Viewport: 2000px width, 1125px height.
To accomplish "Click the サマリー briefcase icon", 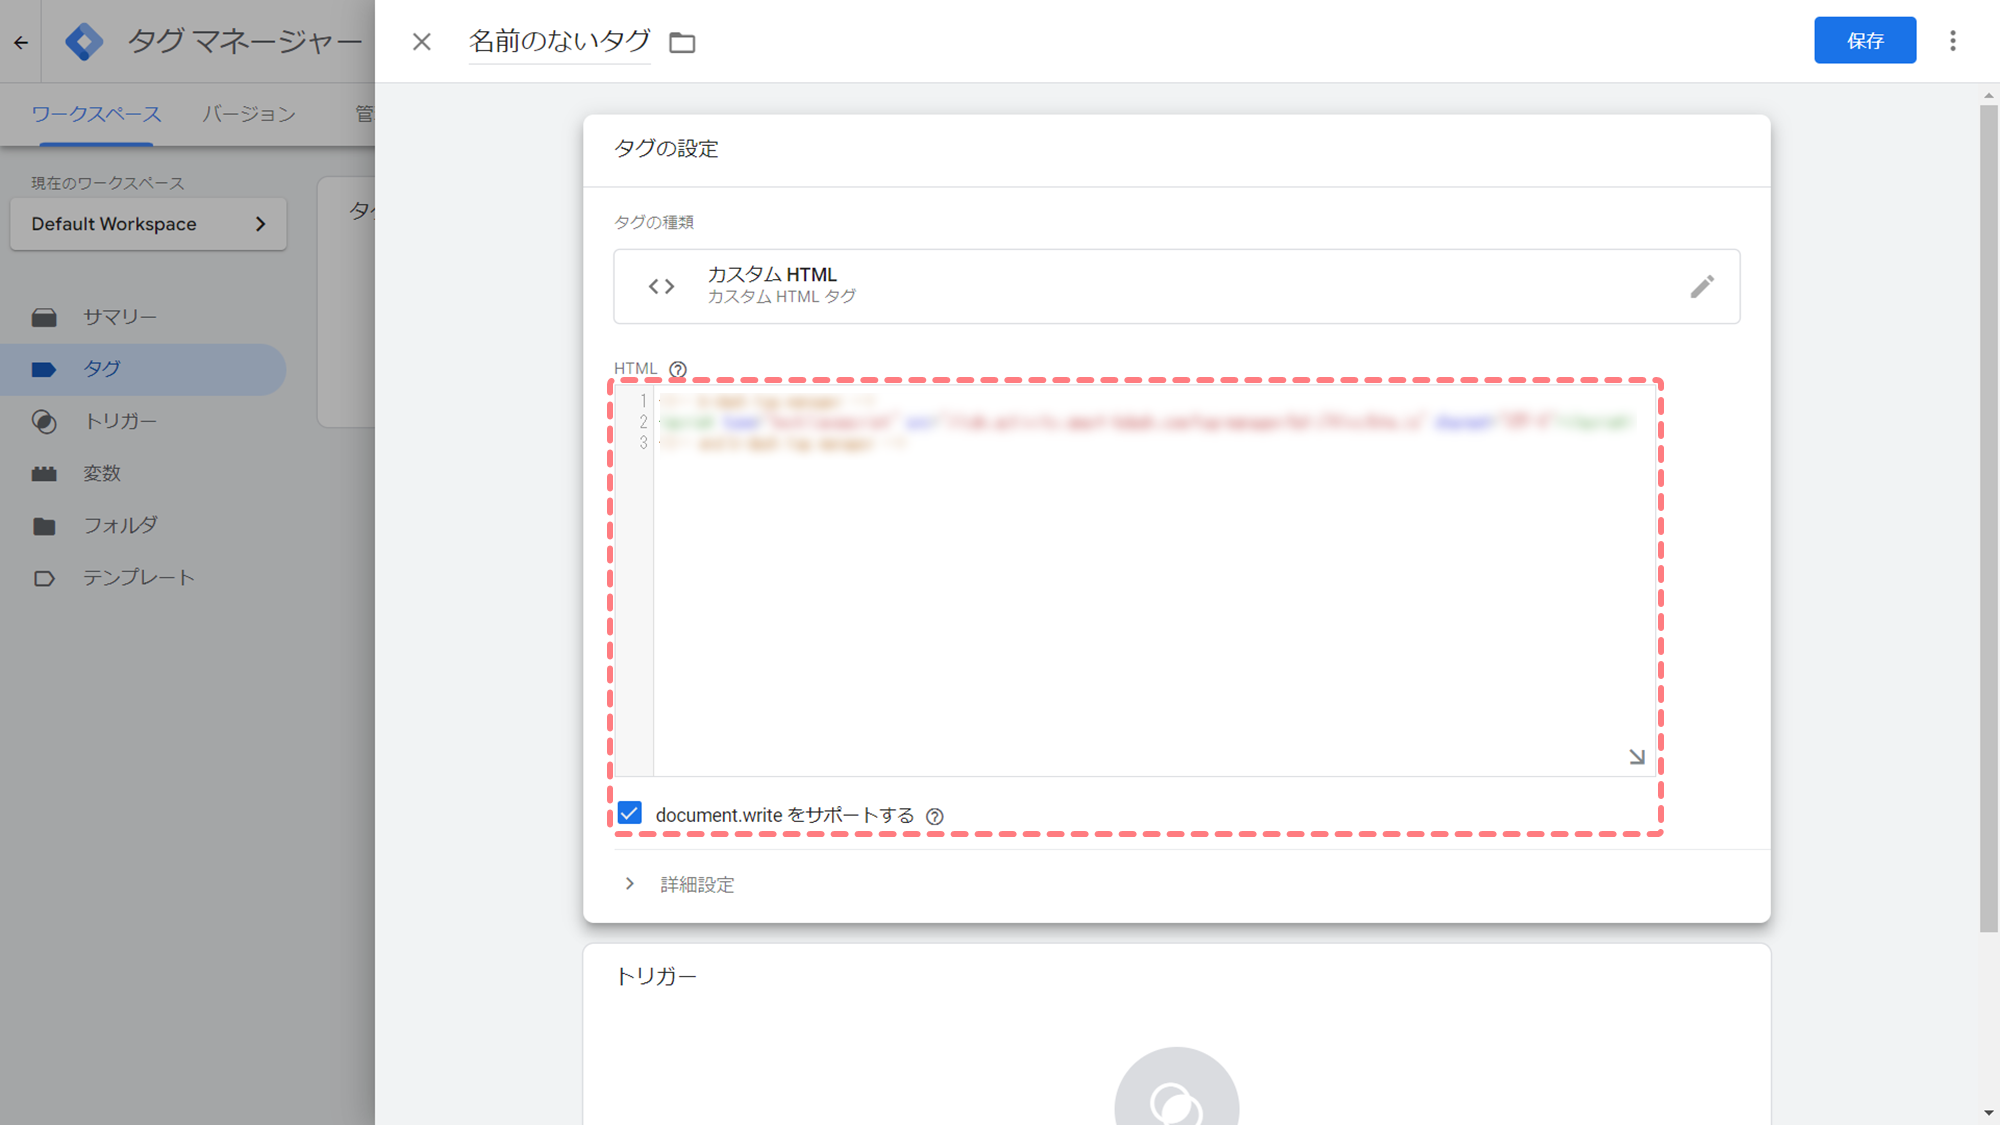I will pyautogui.click(x=44, y=317).
